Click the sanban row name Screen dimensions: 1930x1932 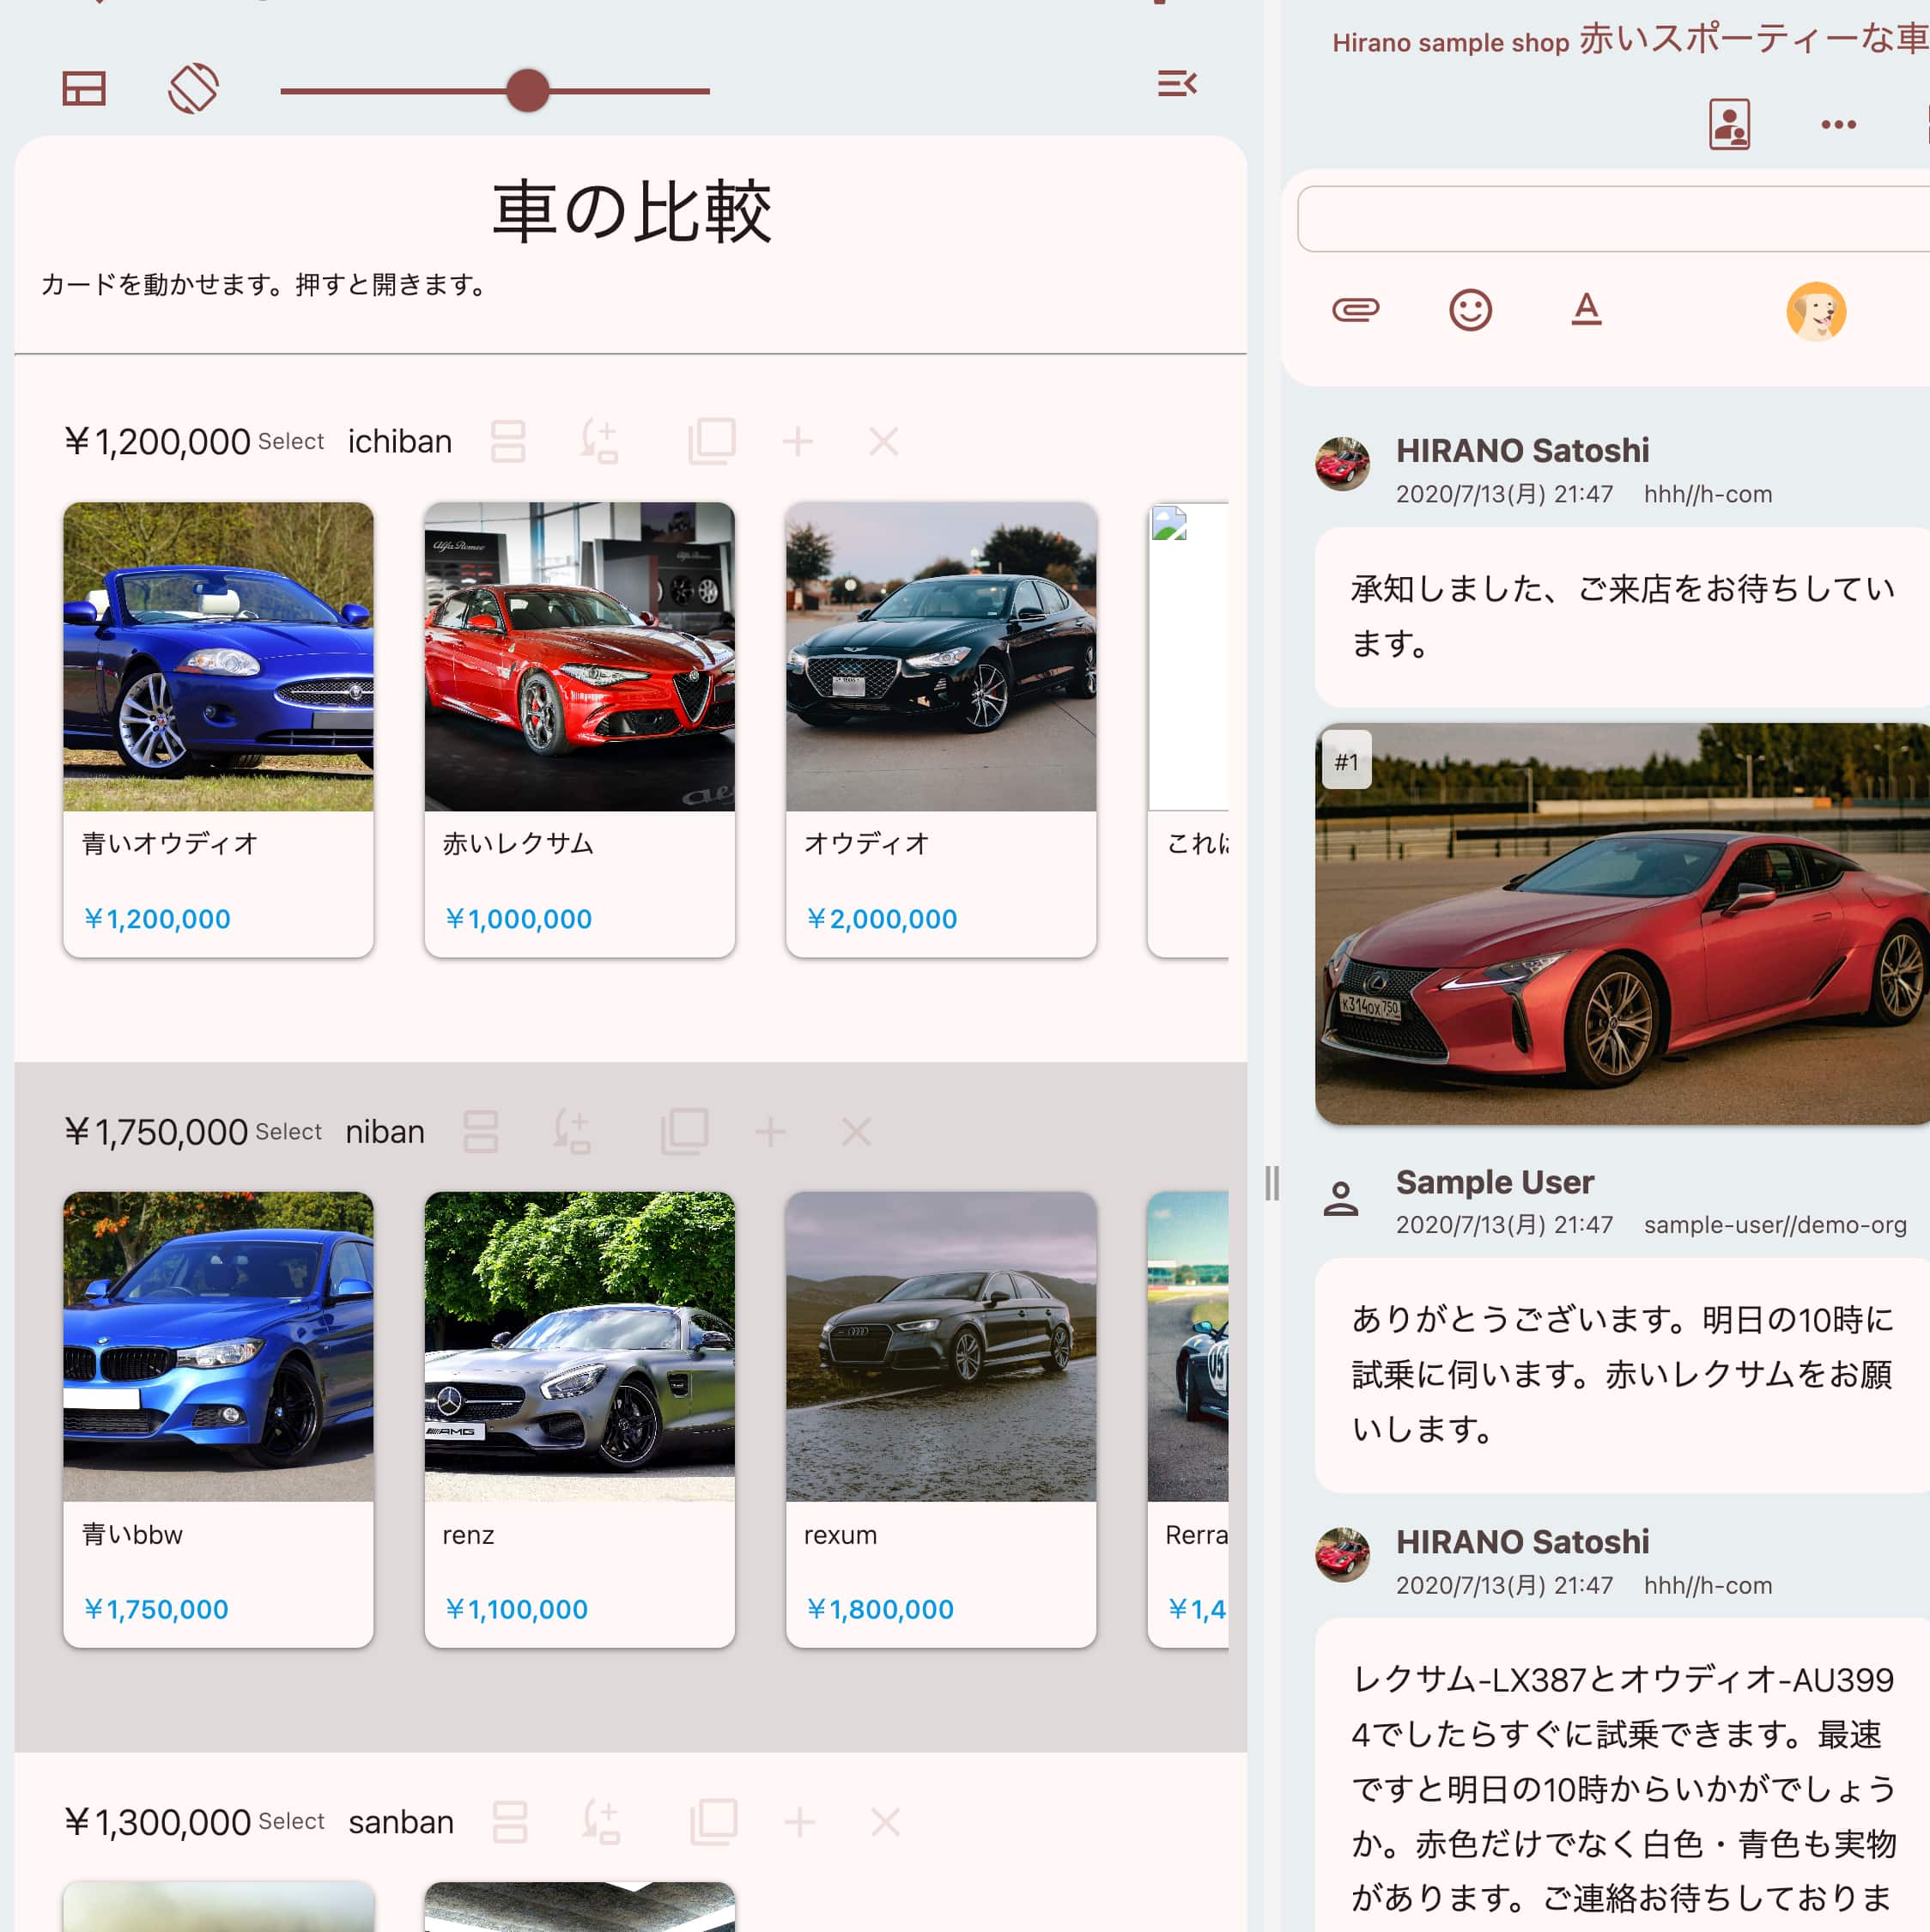[x=401, y=1822]
